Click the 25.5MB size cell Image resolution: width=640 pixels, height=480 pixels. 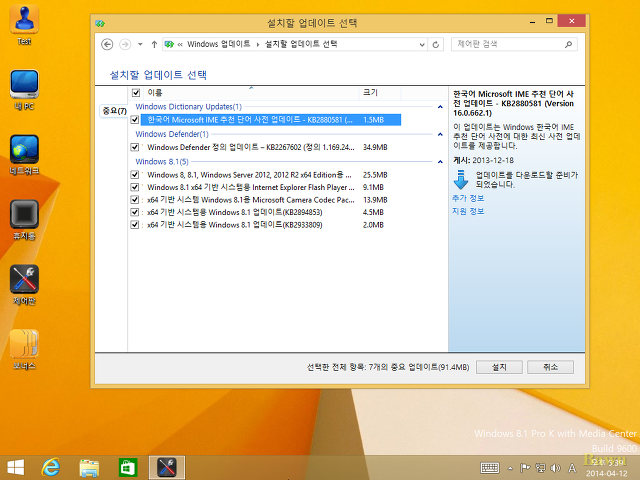375,175
